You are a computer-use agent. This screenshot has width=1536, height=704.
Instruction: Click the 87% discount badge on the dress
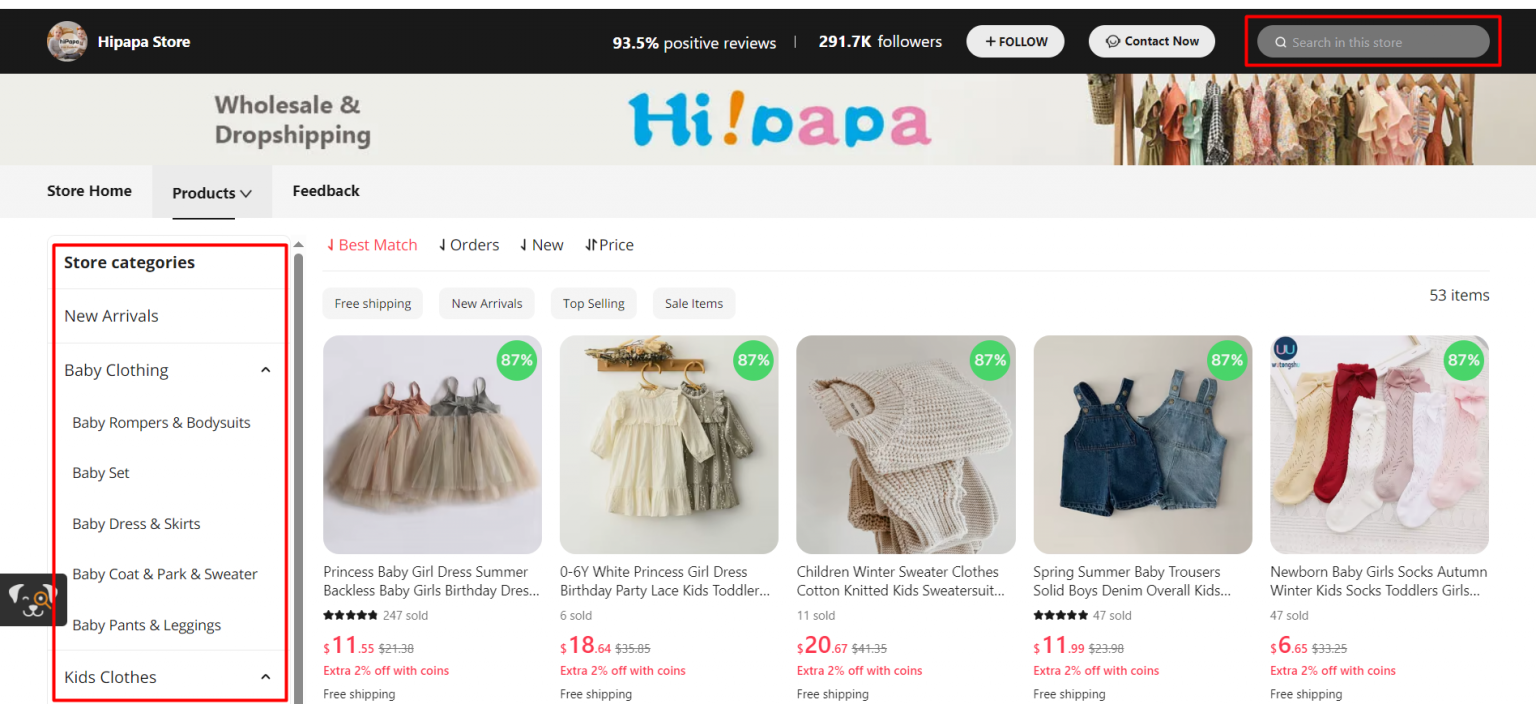tap(516, 360)
